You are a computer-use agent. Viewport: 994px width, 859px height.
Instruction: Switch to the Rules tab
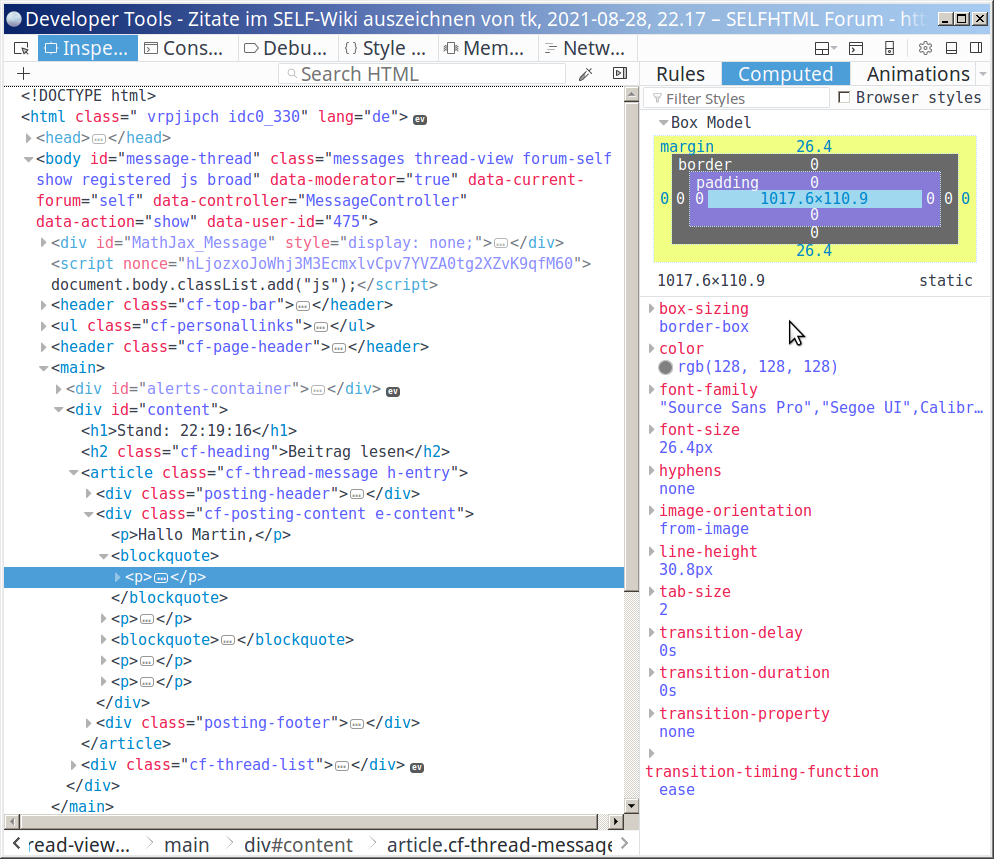point(680,74)
